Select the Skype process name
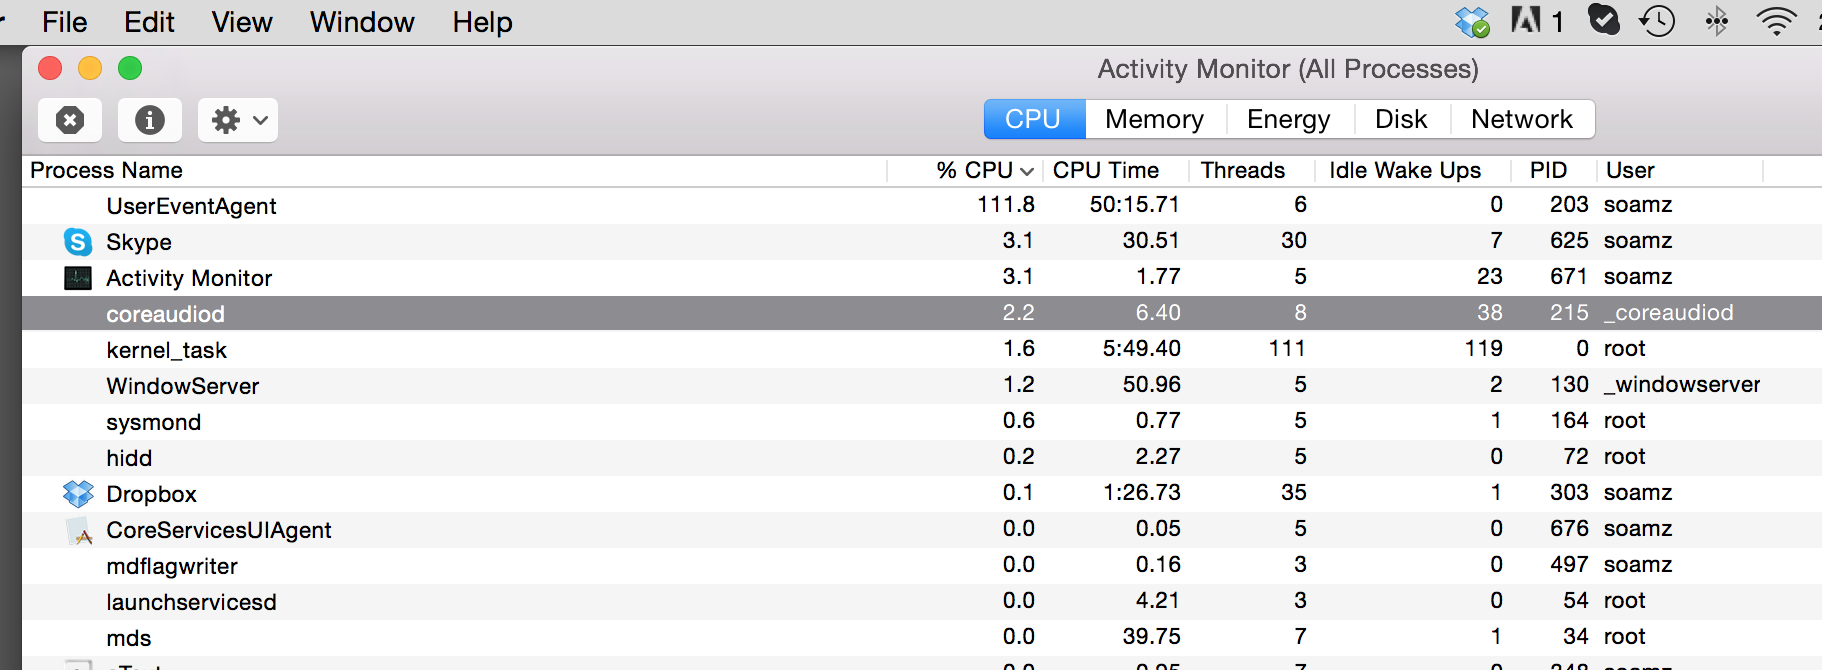1822x670 pixels. click(139, 242)
